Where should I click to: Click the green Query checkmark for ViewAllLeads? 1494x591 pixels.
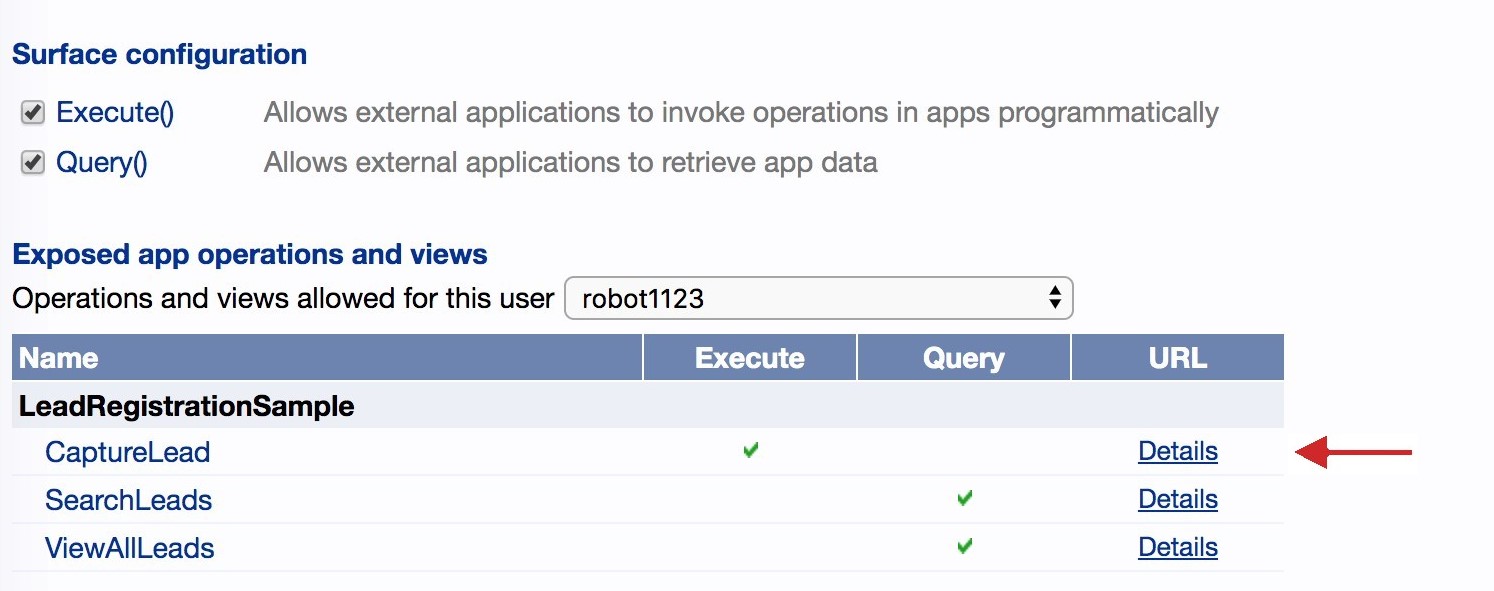tap(964, 546)
